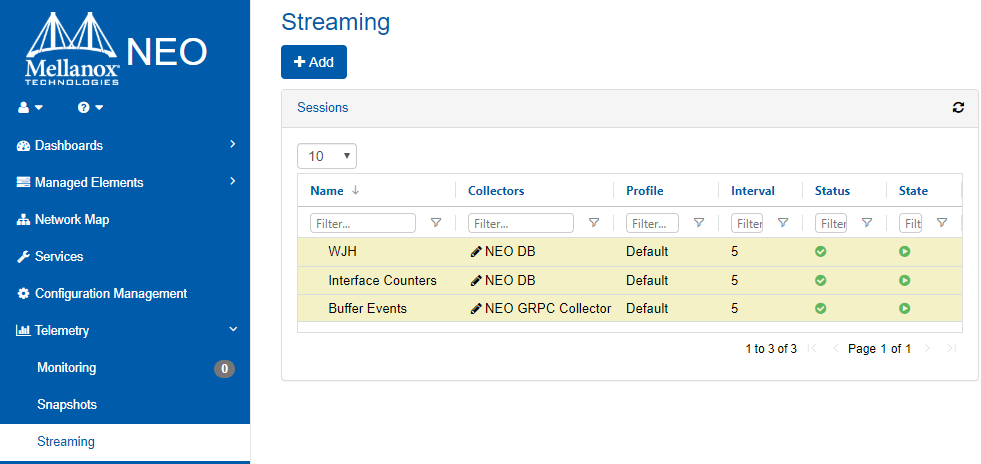Viewport: 981px width, 464px height.
Task: Click the refresh icon in Sessions panel
Action: click(x=958, y=108)
